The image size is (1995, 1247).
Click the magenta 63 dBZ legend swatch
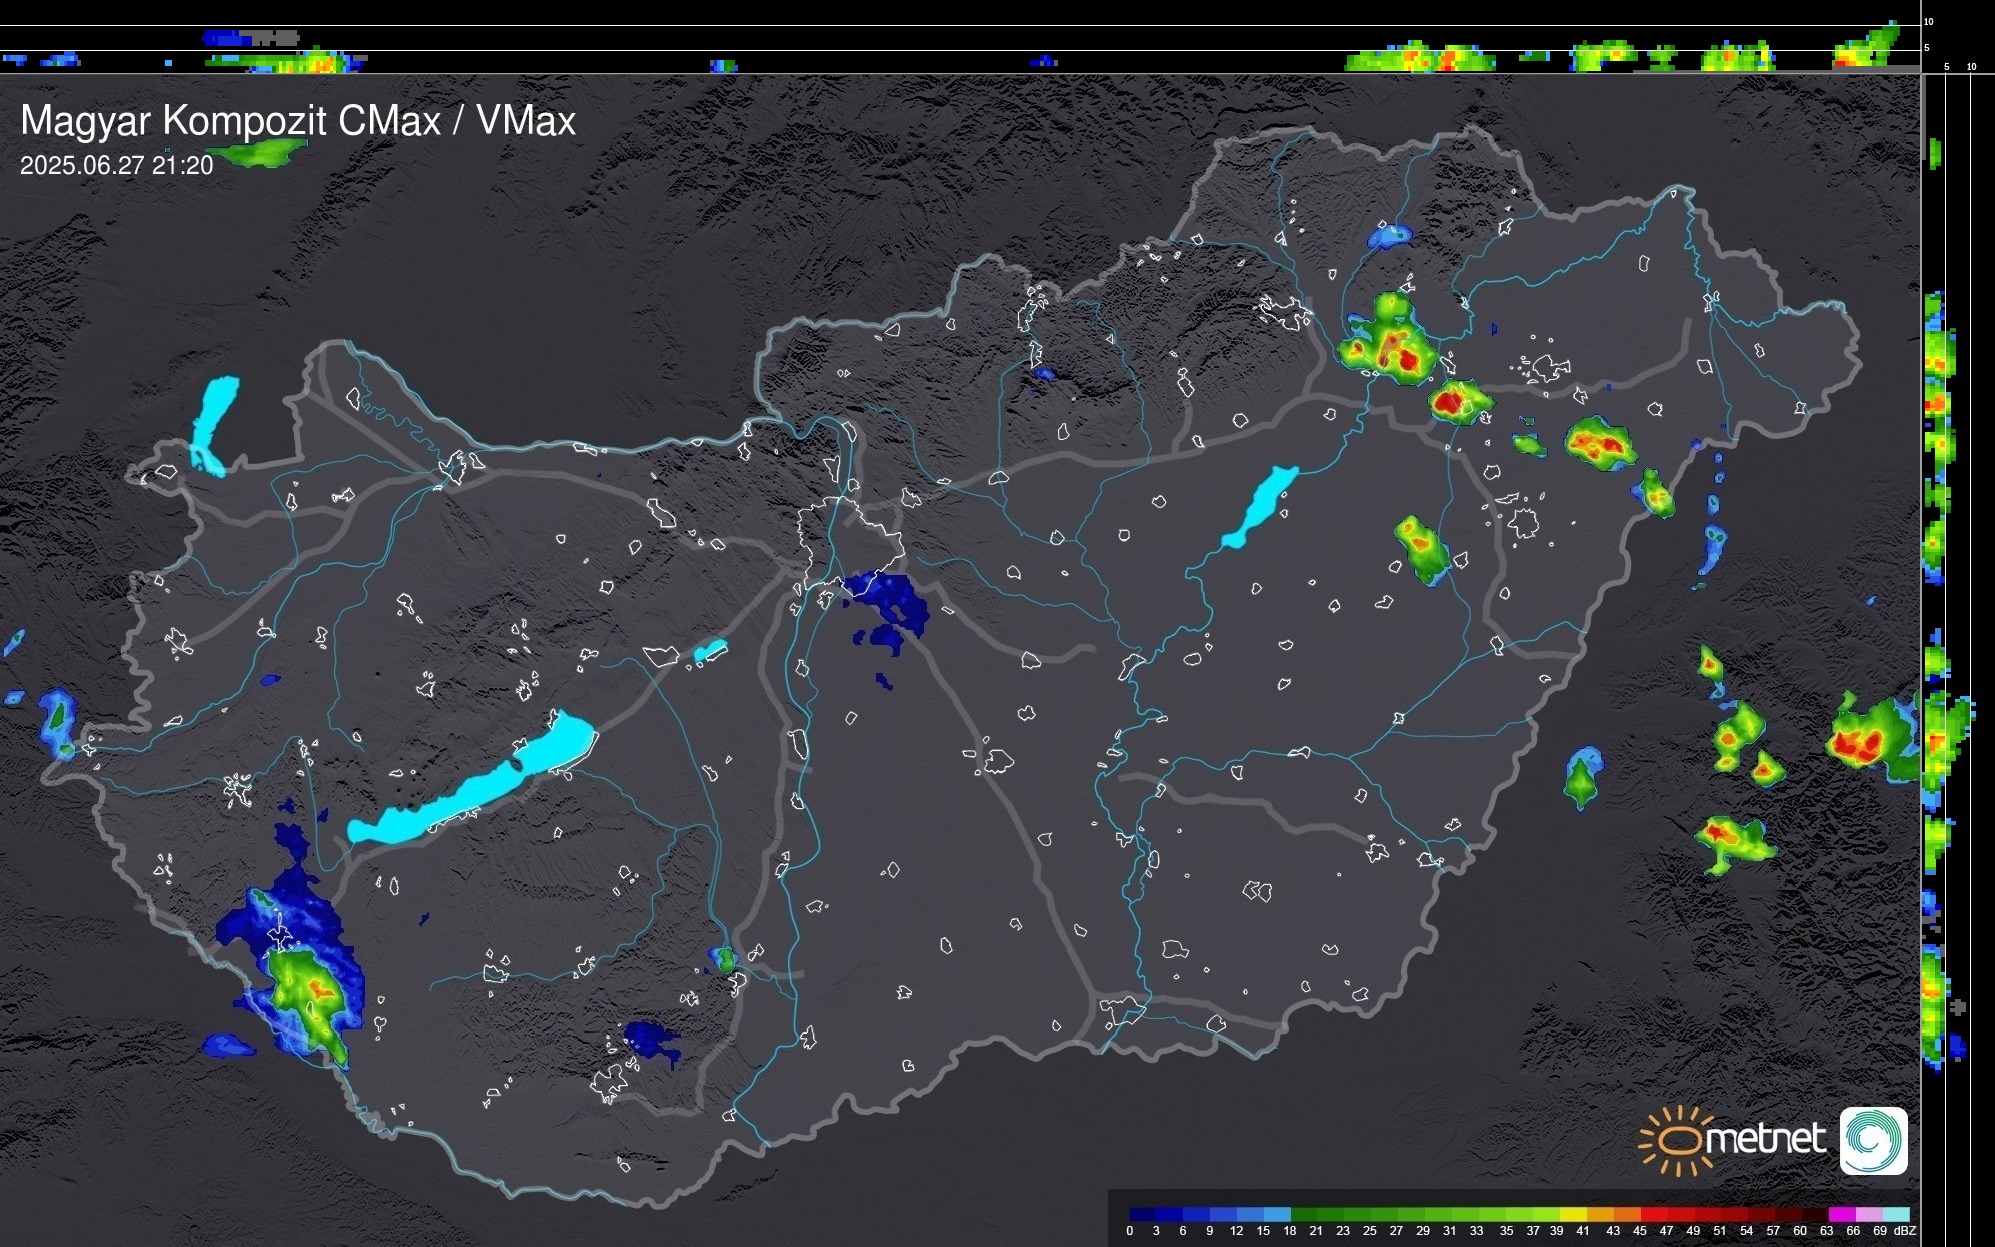1840,1214
